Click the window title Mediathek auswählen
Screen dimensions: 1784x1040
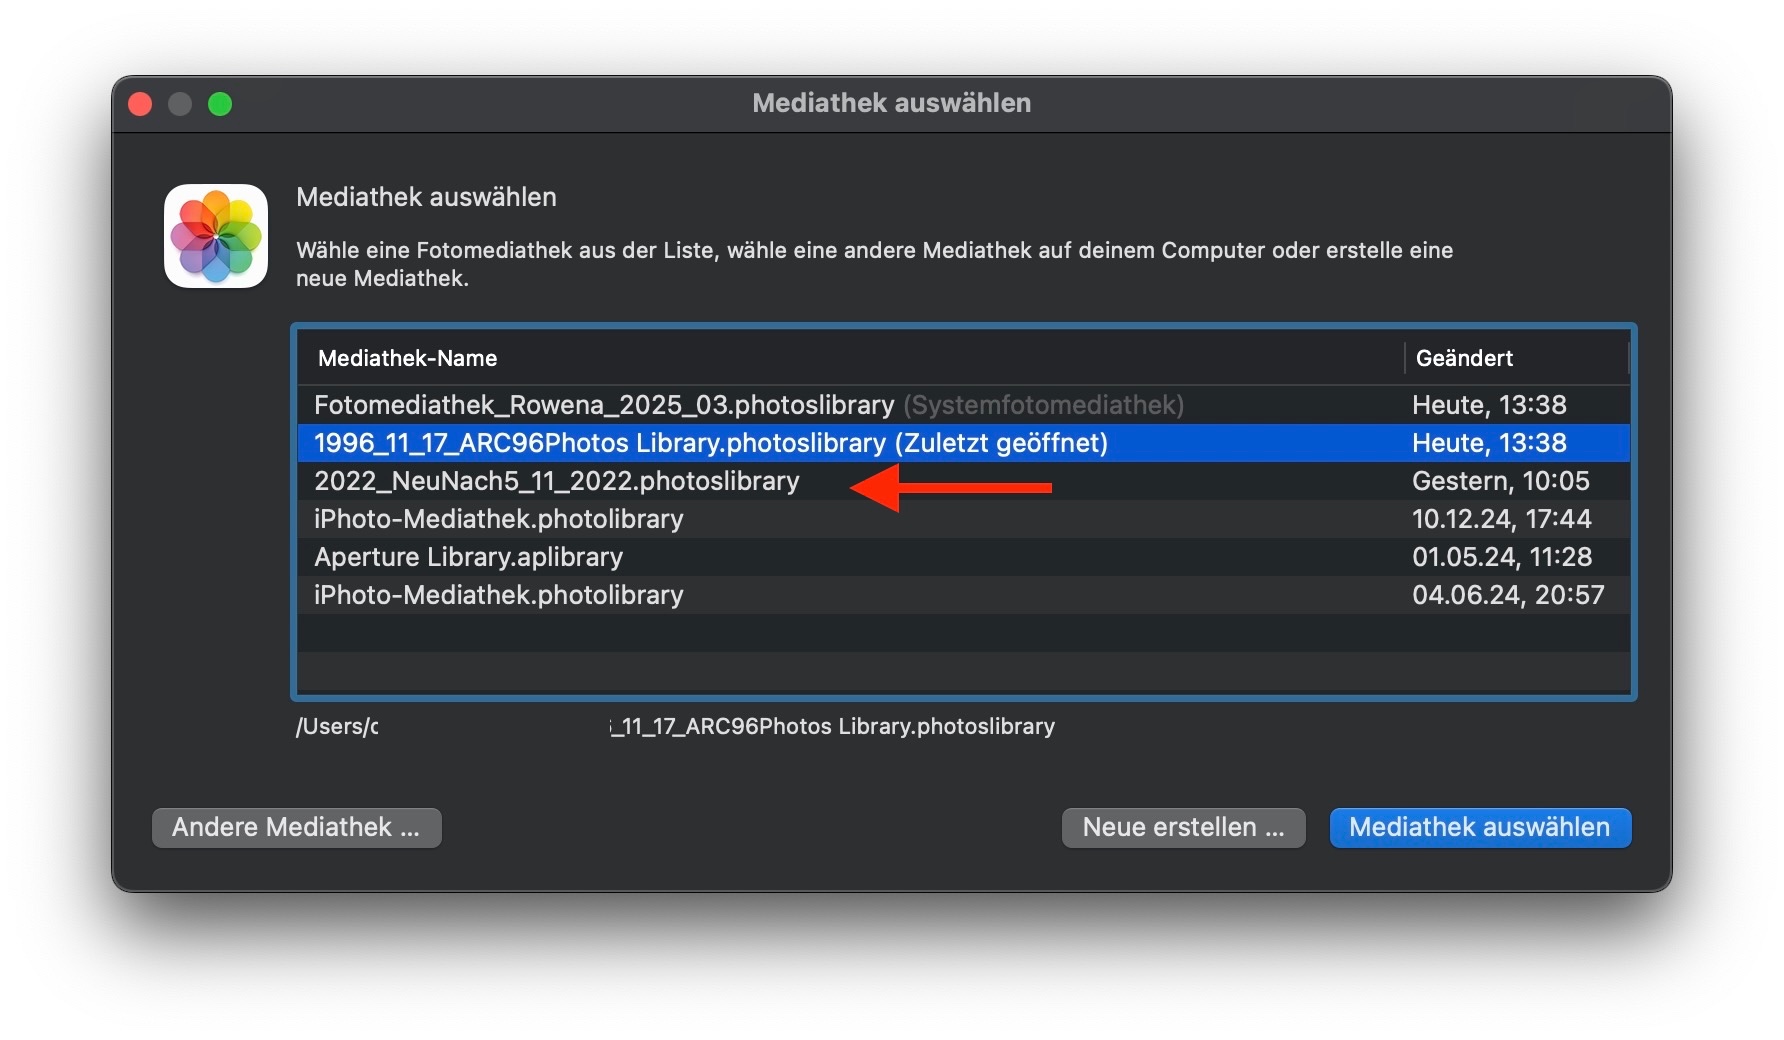pos(891,103)
